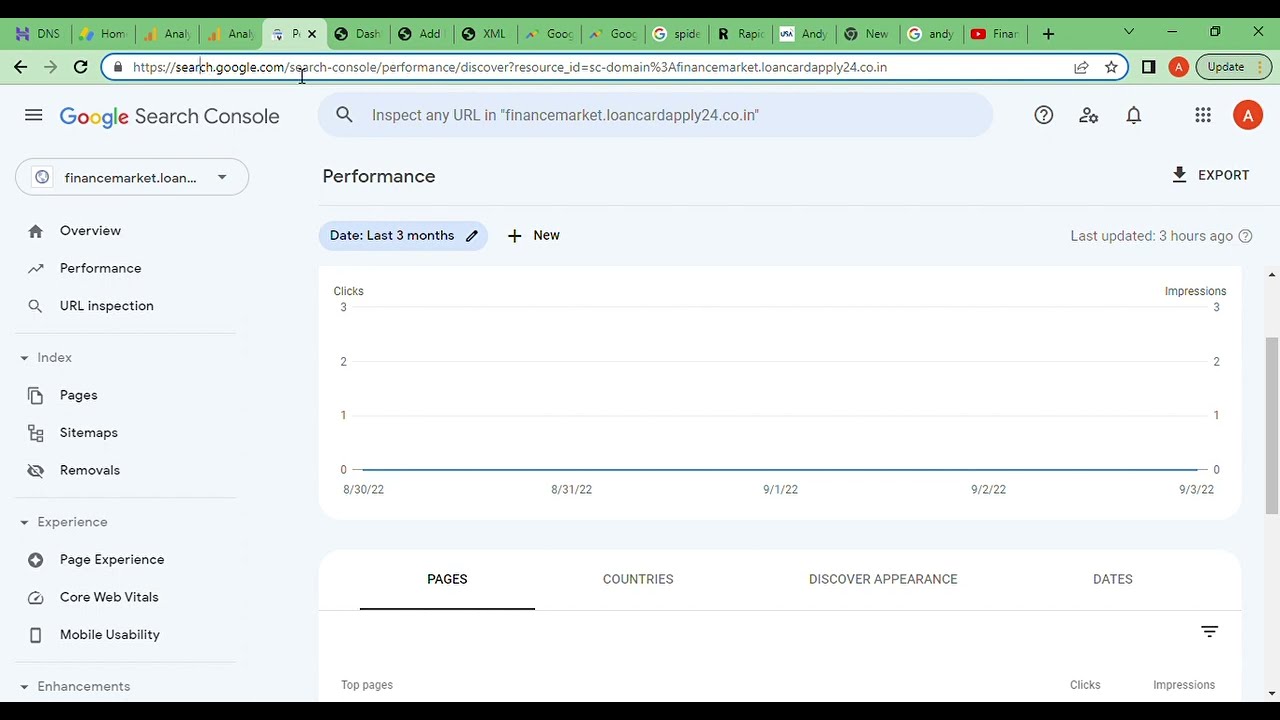Click the URL inspect search field
The height and width of the screenshot is (720, 1280).
(x=655, y=115)
